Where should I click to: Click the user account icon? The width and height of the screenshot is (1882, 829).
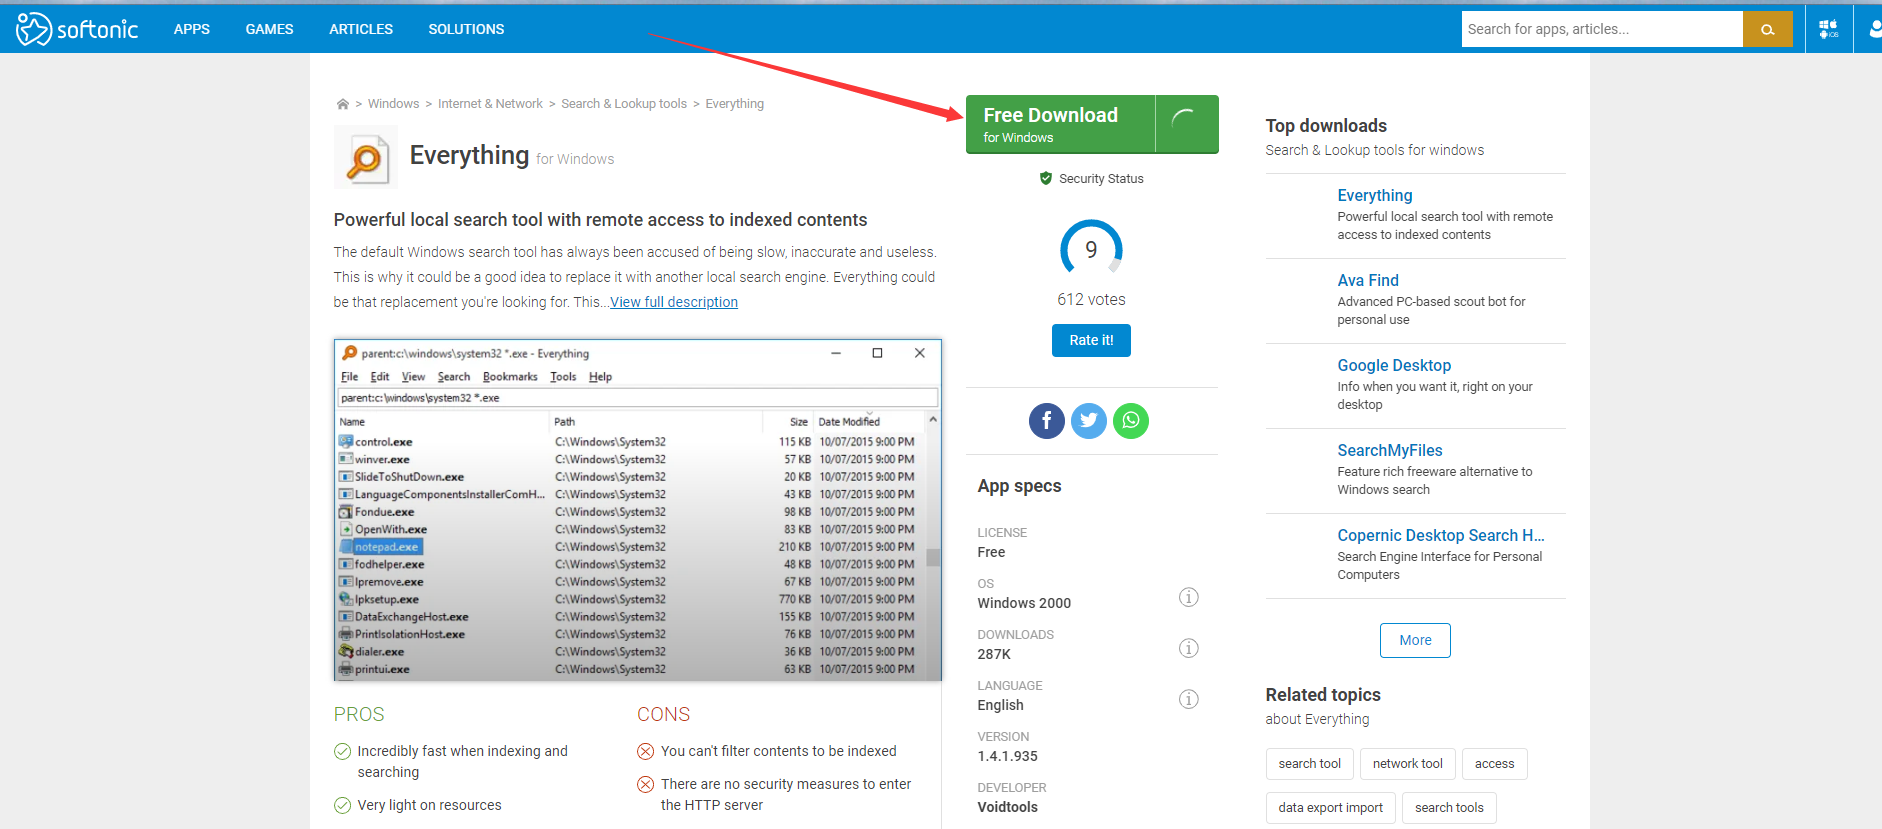pos(1874,29)
